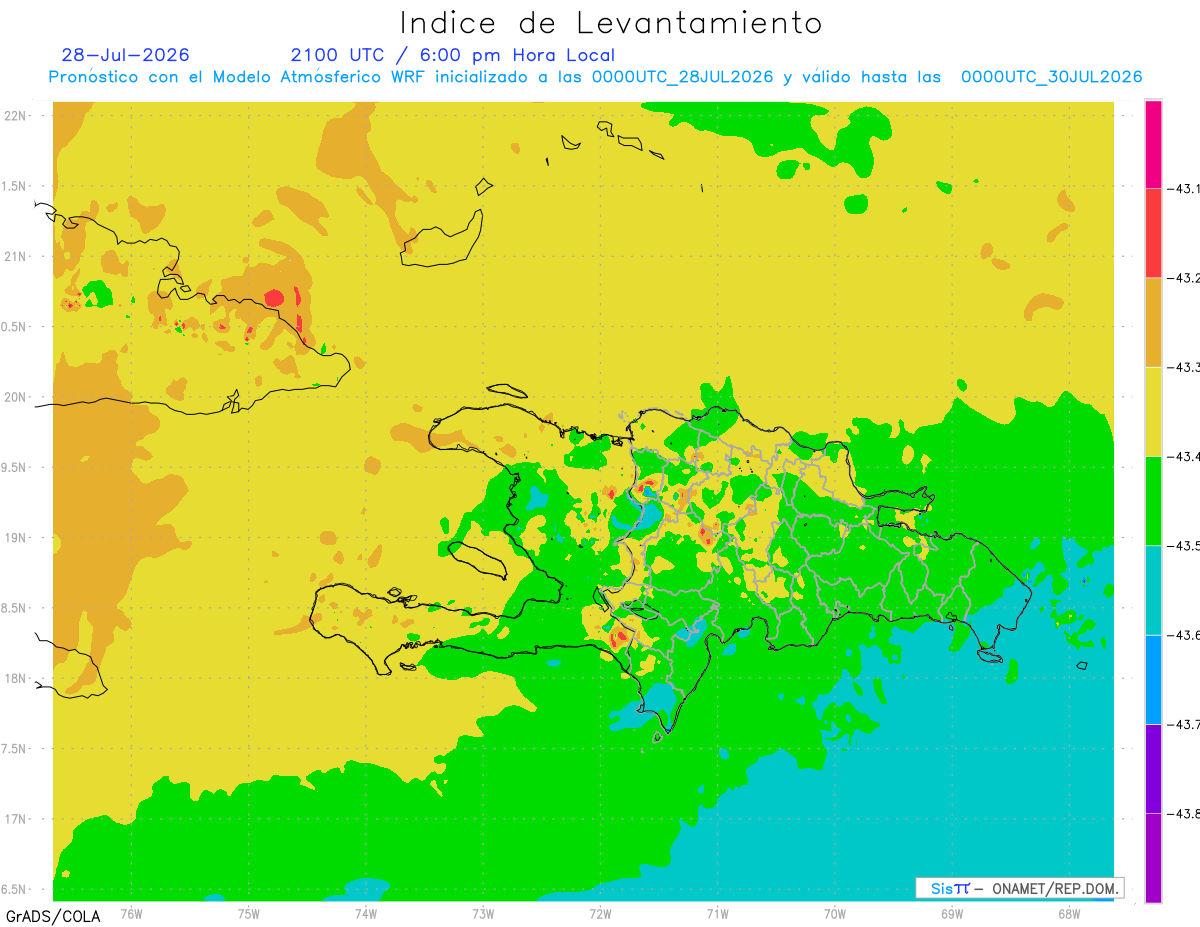
Task: Select the yellow legend color band
Action: click(1153, 411)
